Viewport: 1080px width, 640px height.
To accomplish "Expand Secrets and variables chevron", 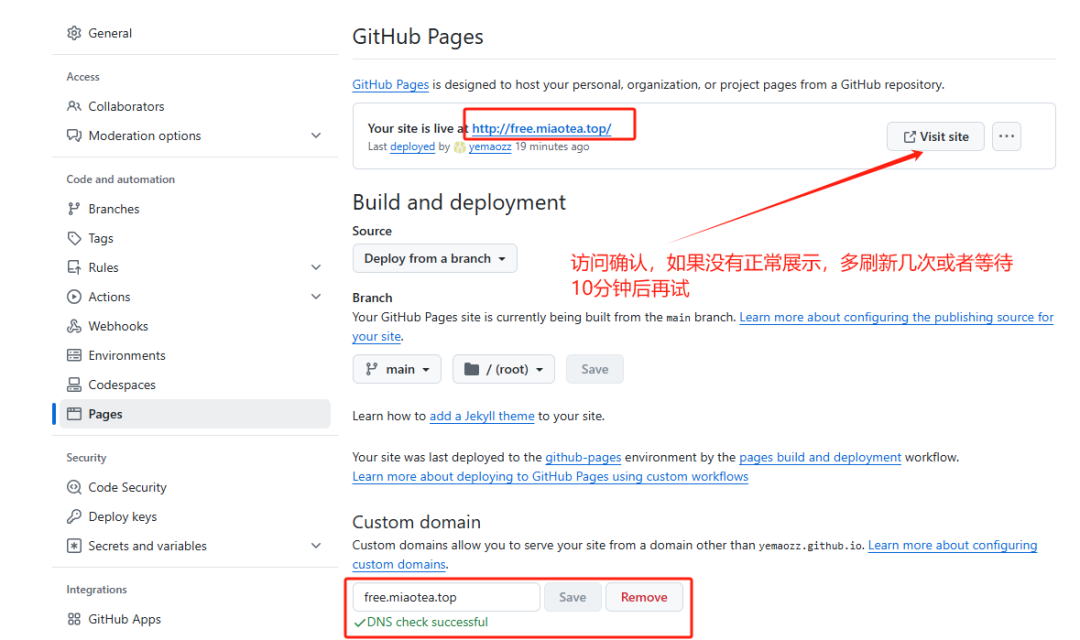I will pos(316,546).
